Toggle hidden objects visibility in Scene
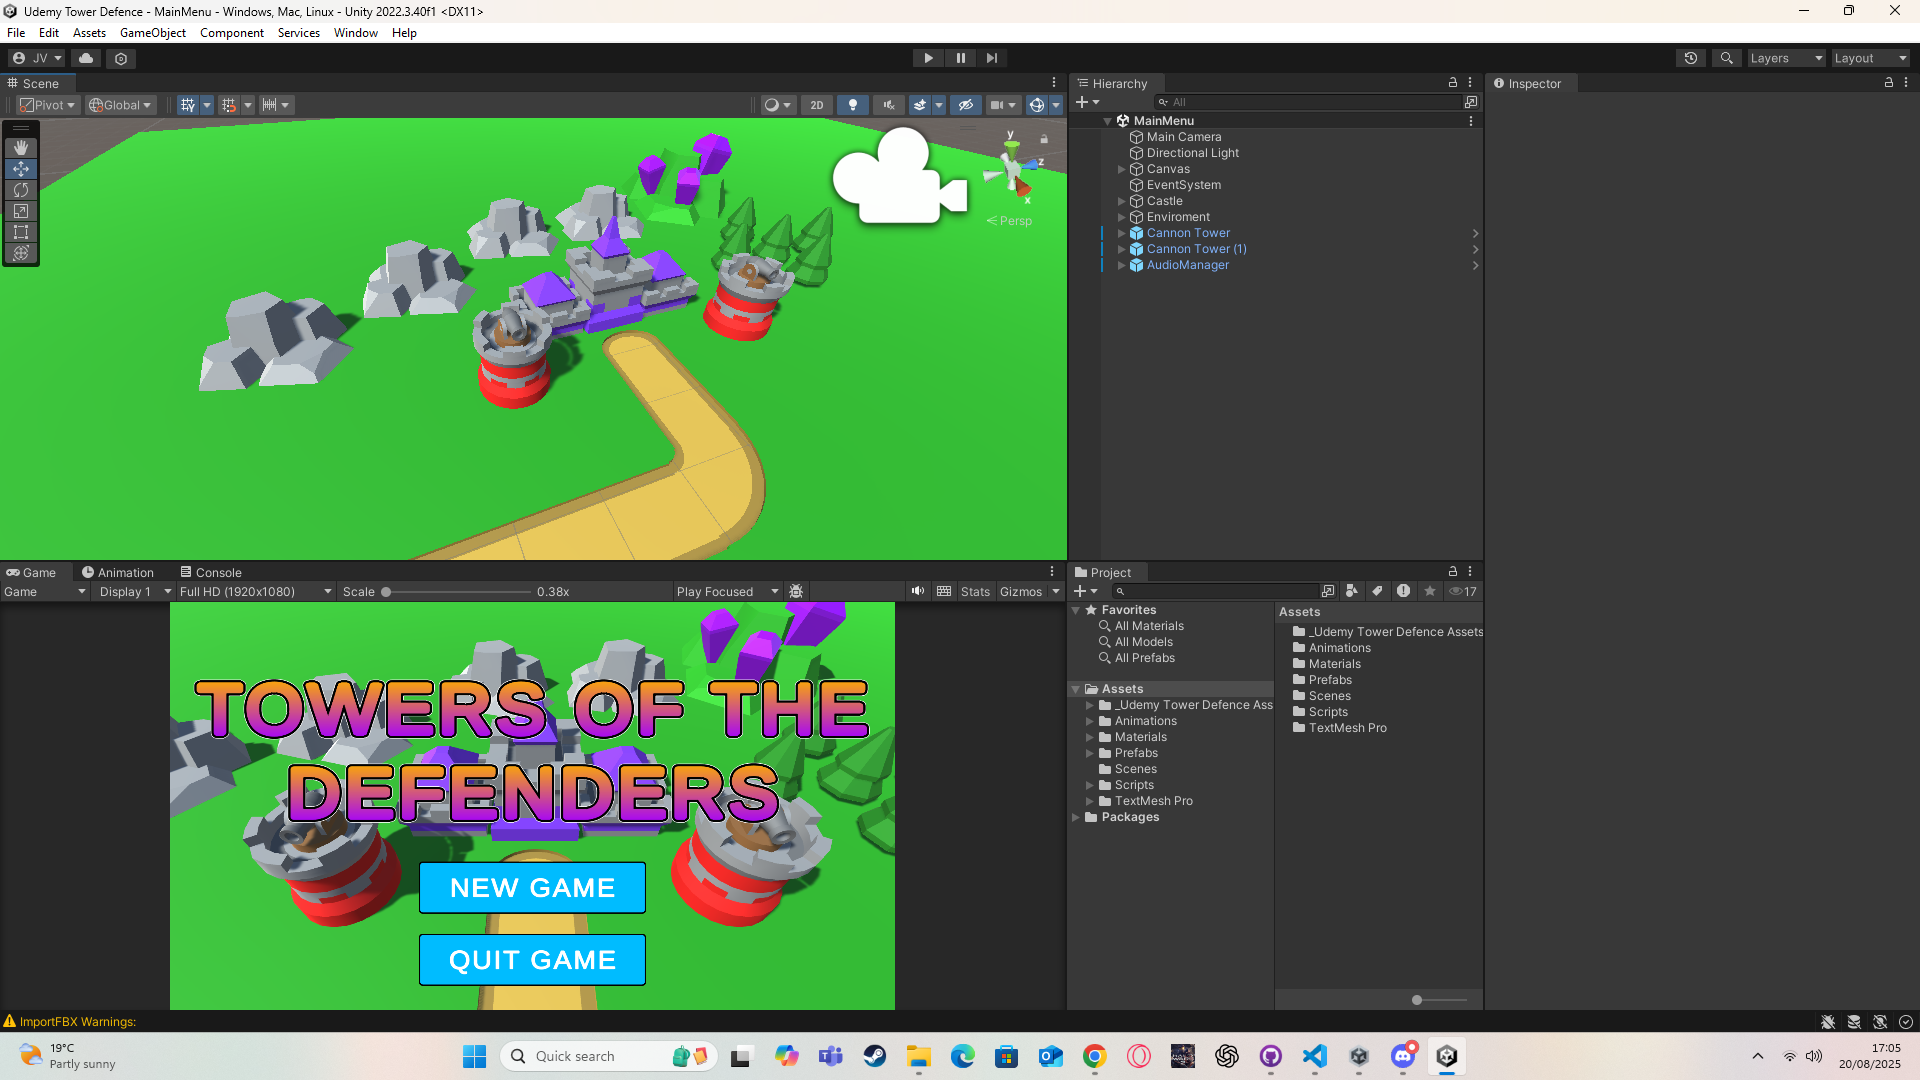 coord(965,105)
